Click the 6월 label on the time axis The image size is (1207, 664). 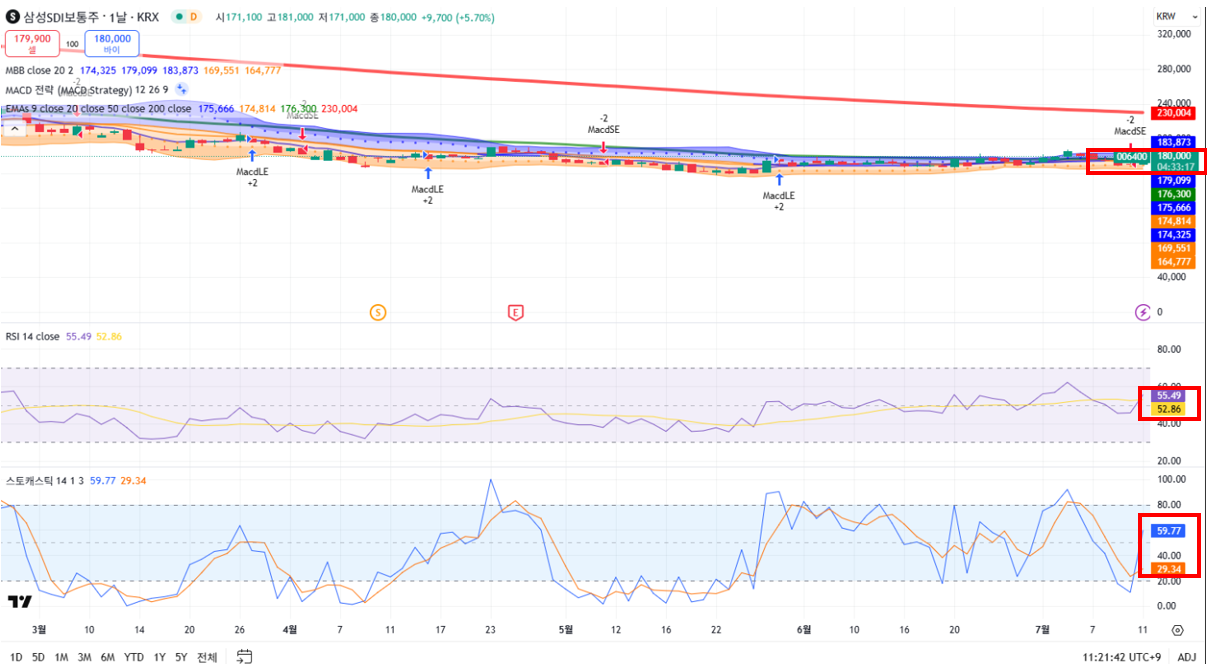point(804,630)
